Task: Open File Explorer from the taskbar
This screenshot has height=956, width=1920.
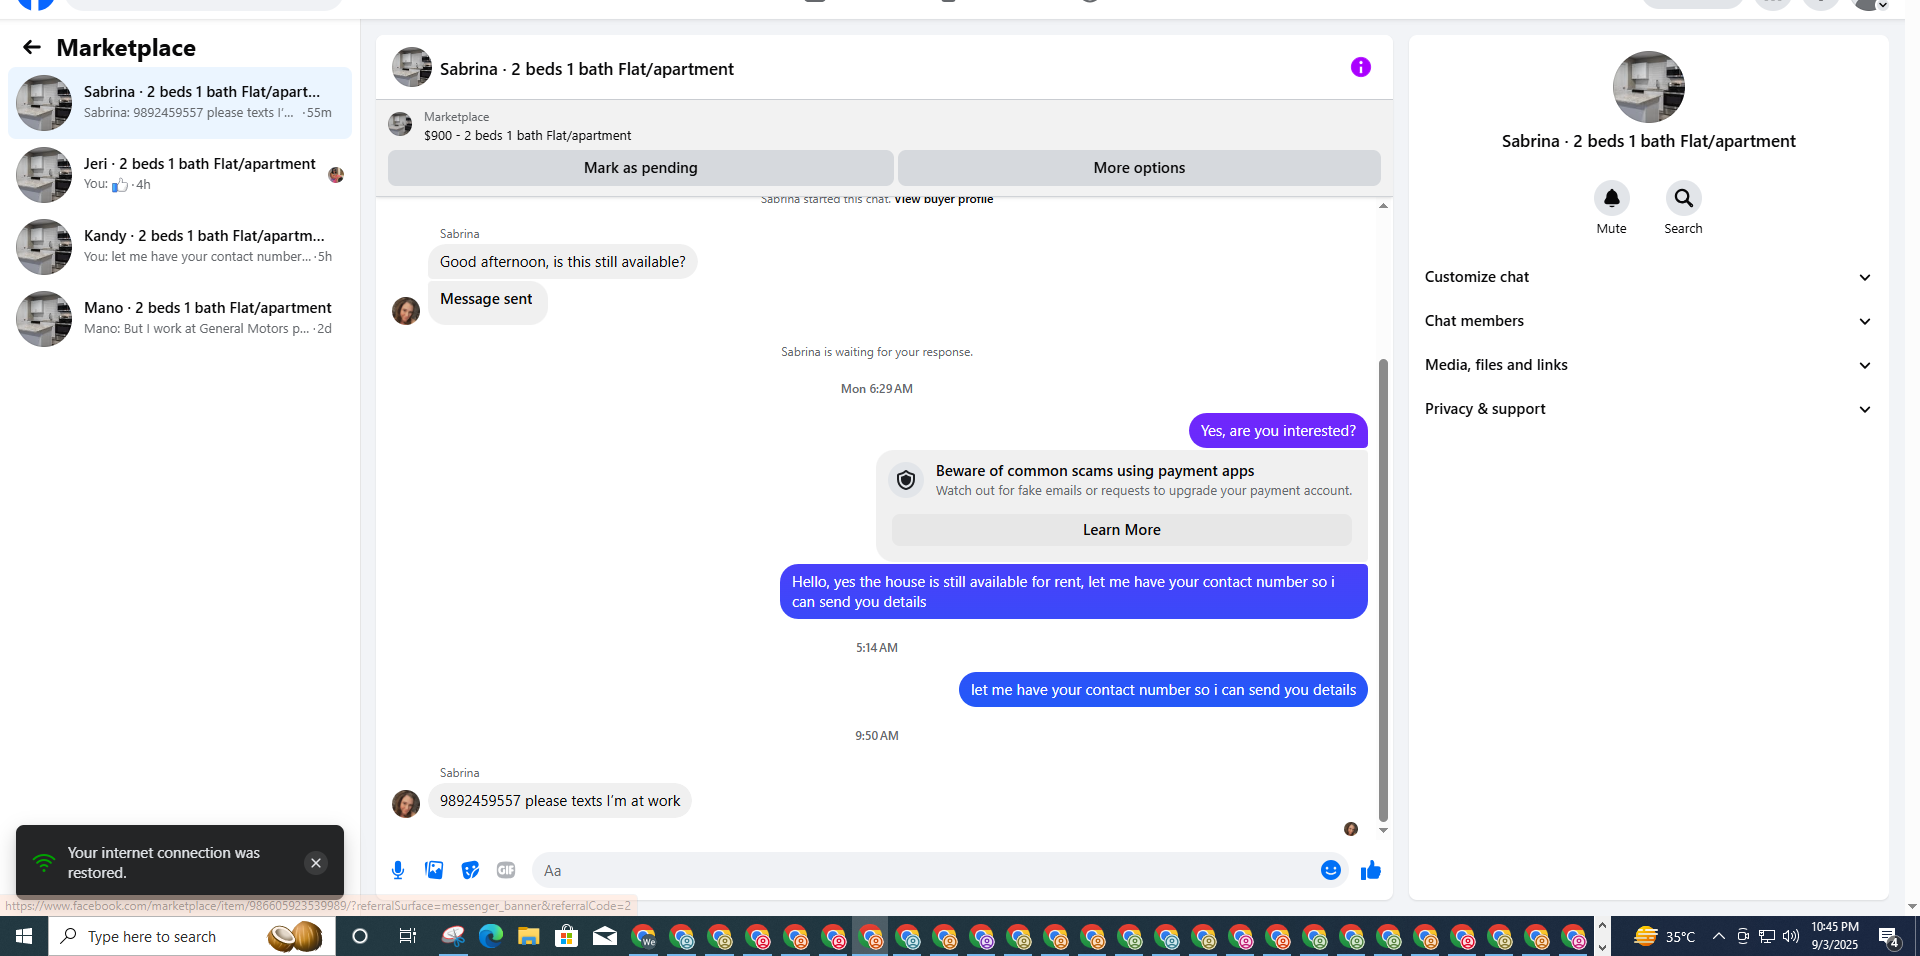Action: (529, 936)
